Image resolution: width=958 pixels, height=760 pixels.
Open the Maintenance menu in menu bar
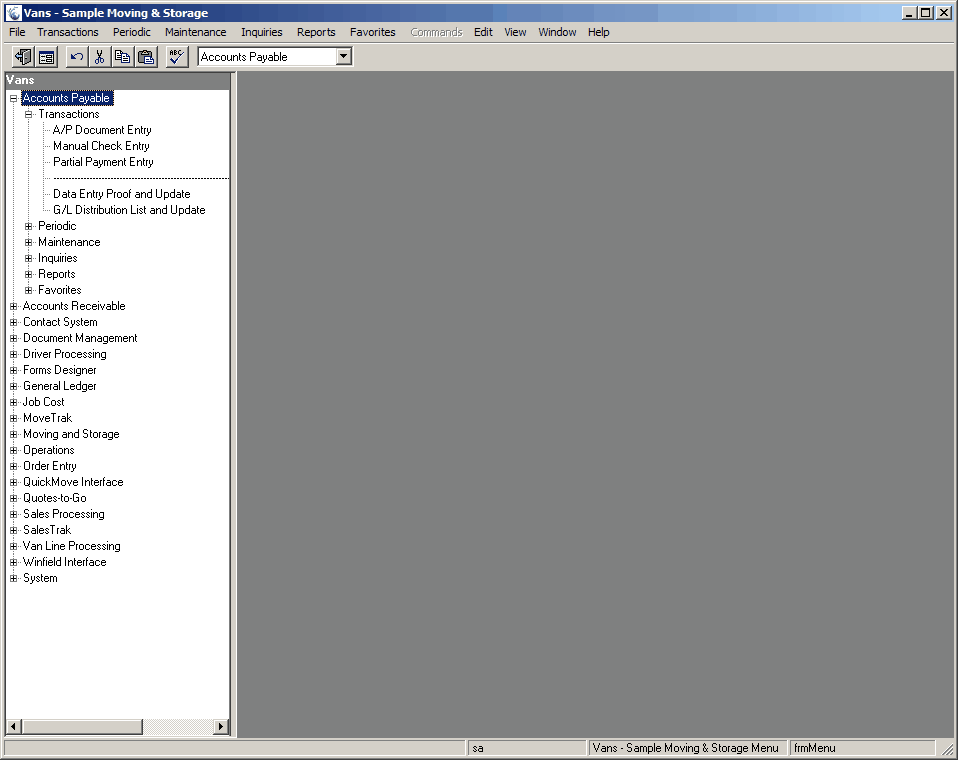196,32
